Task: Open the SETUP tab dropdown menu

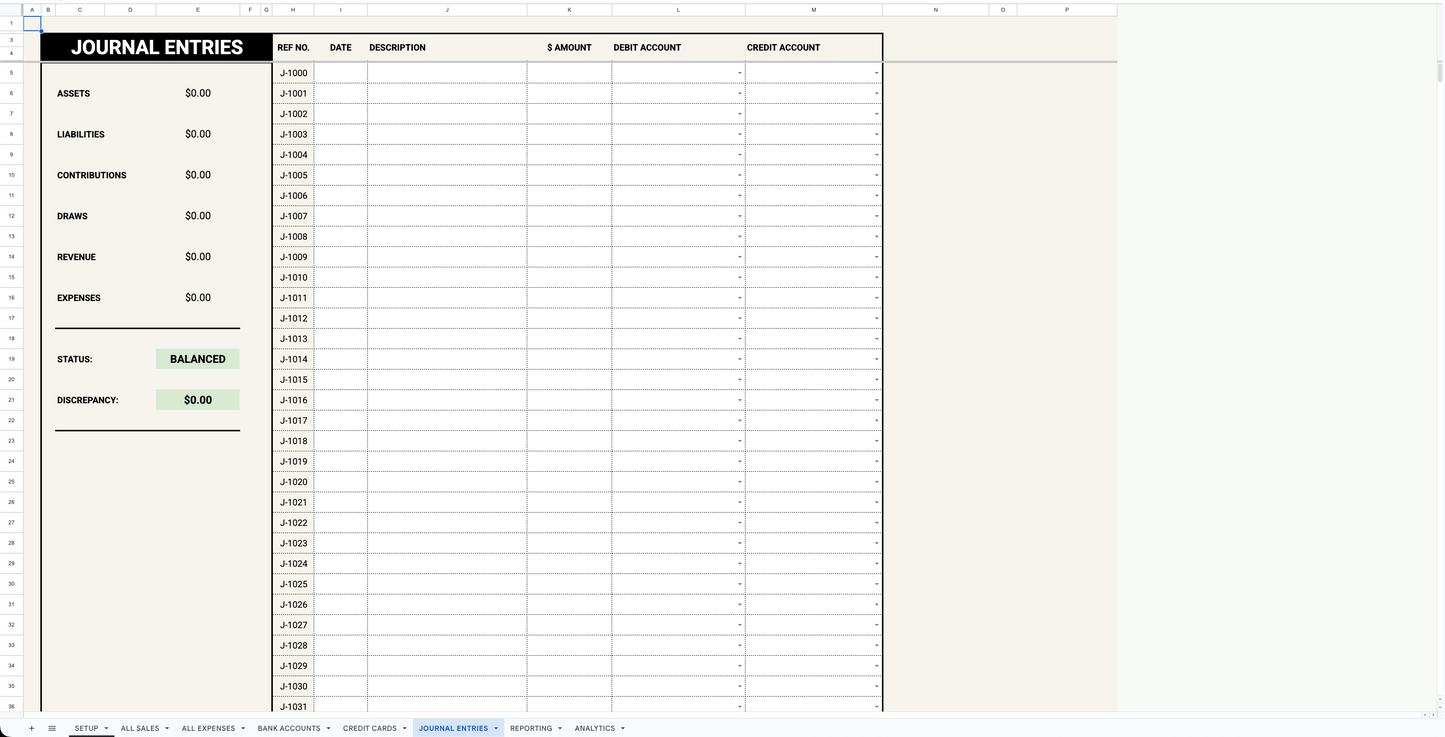Action: tap(104, 728)
